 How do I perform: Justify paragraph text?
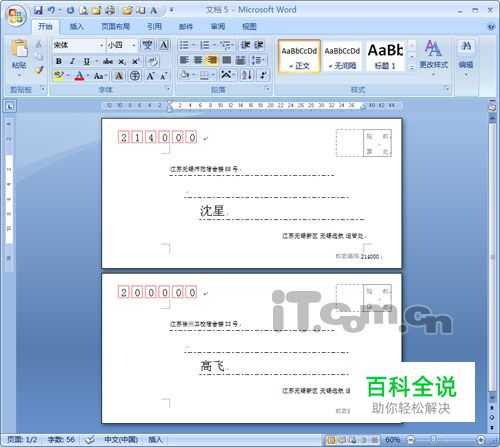click(226, 60)
